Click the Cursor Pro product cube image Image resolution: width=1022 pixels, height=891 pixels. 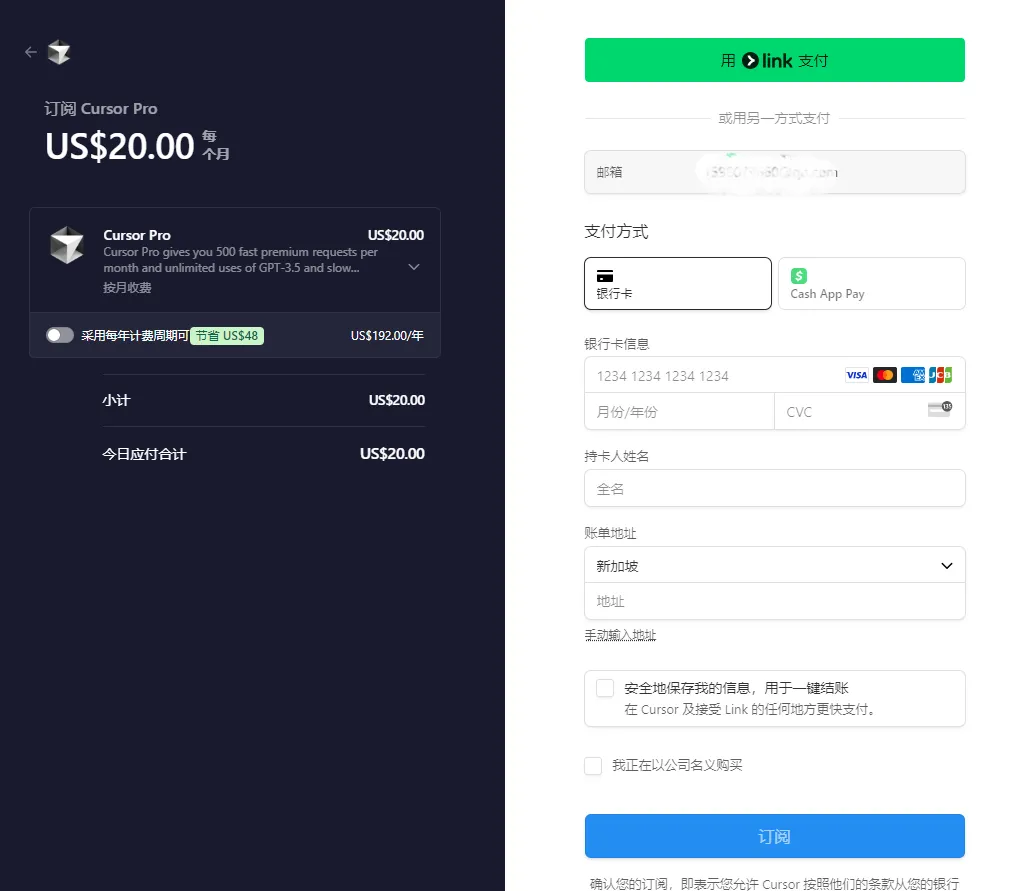pyautogui.click(x=67, y=245)
